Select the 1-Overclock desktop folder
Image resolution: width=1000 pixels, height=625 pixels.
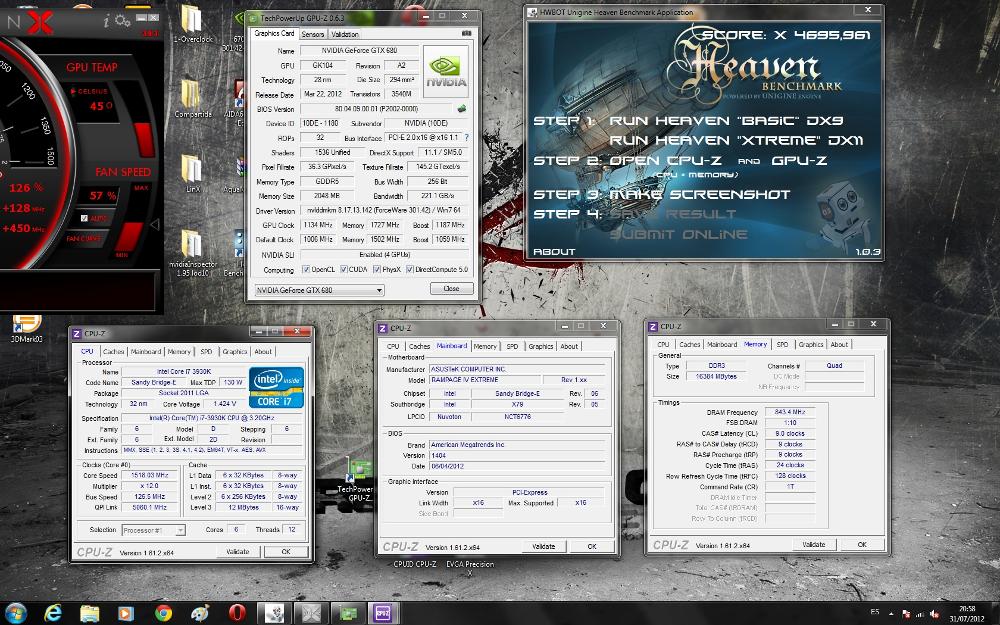(192, 24)
